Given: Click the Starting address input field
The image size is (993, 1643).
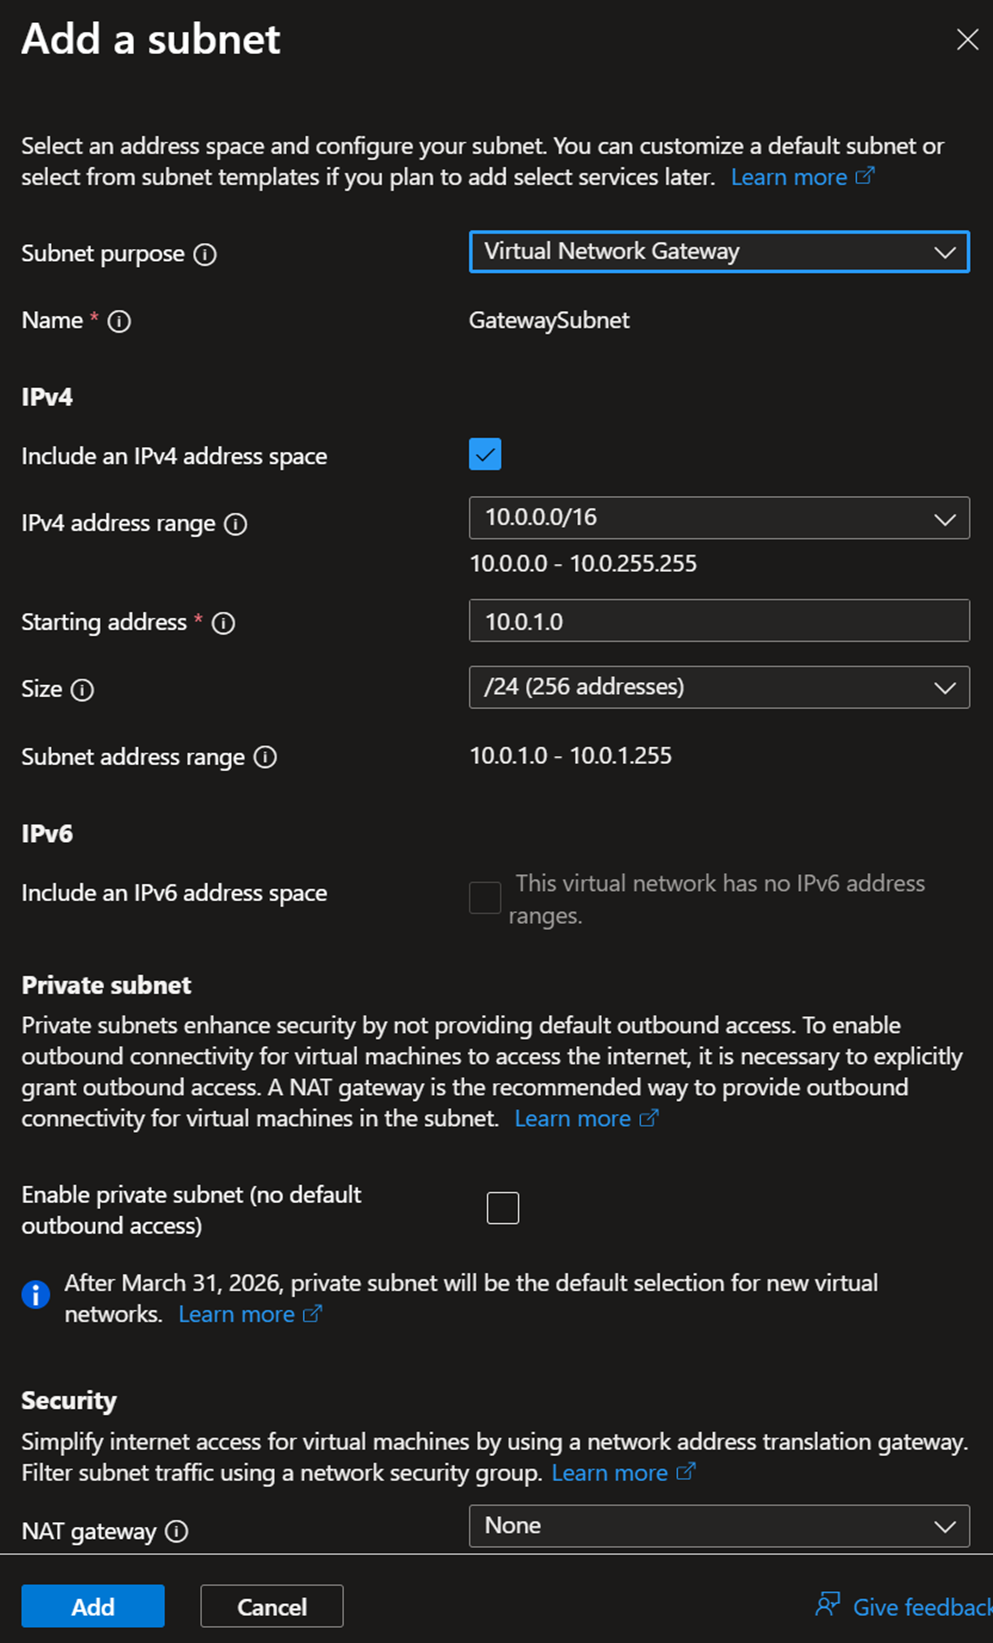Looking at the screenshot, I should 718,621.
